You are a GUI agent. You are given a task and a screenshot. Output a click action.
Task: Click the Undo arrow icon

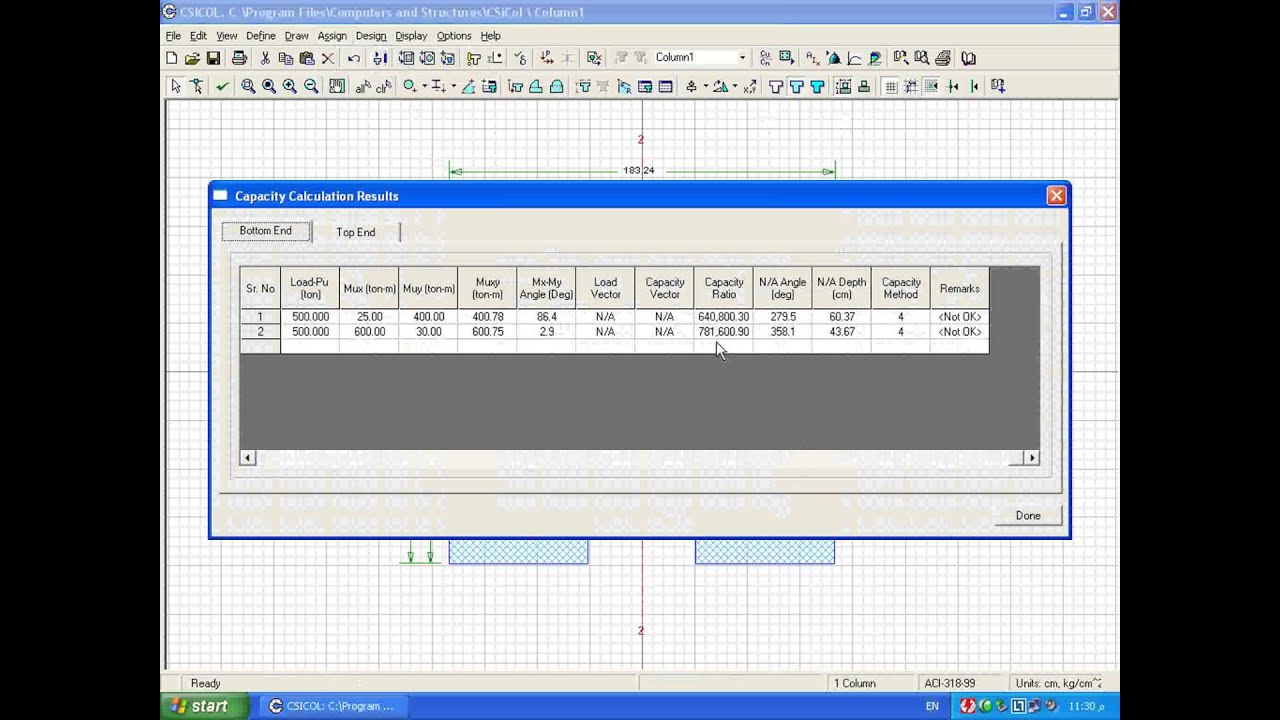(x=354, y=59)
